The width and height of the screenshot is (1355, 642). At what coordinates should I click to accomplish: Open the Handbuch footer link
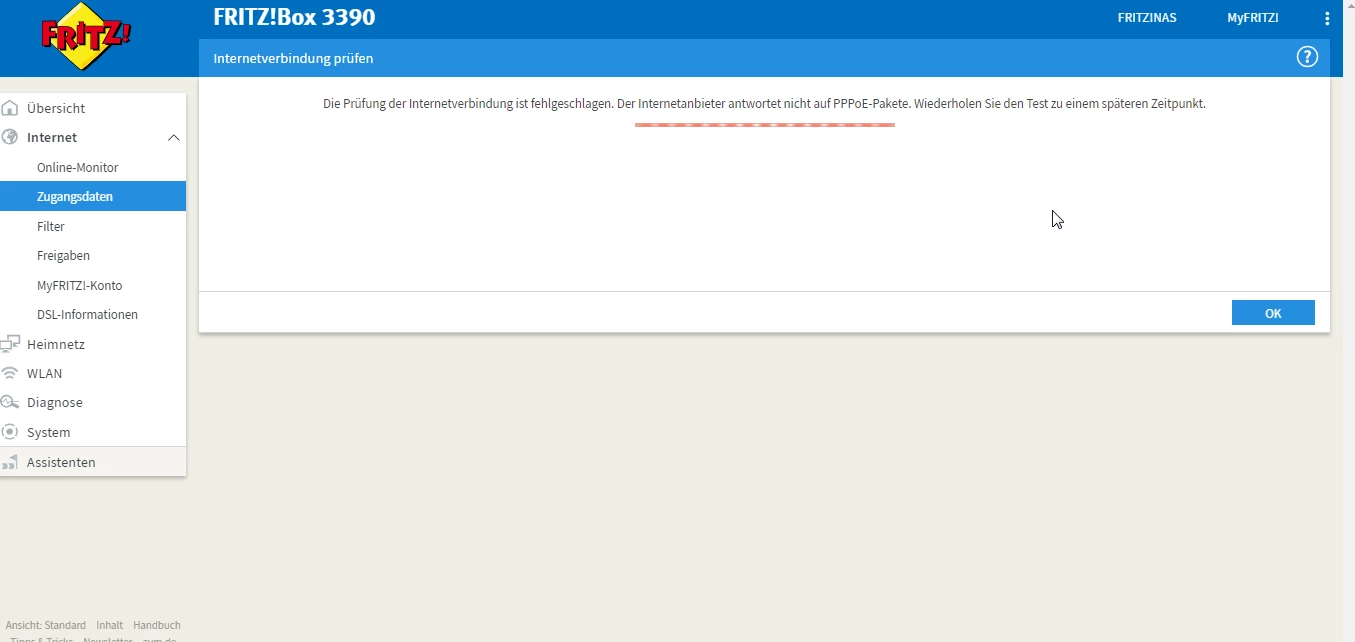point(157,625)
